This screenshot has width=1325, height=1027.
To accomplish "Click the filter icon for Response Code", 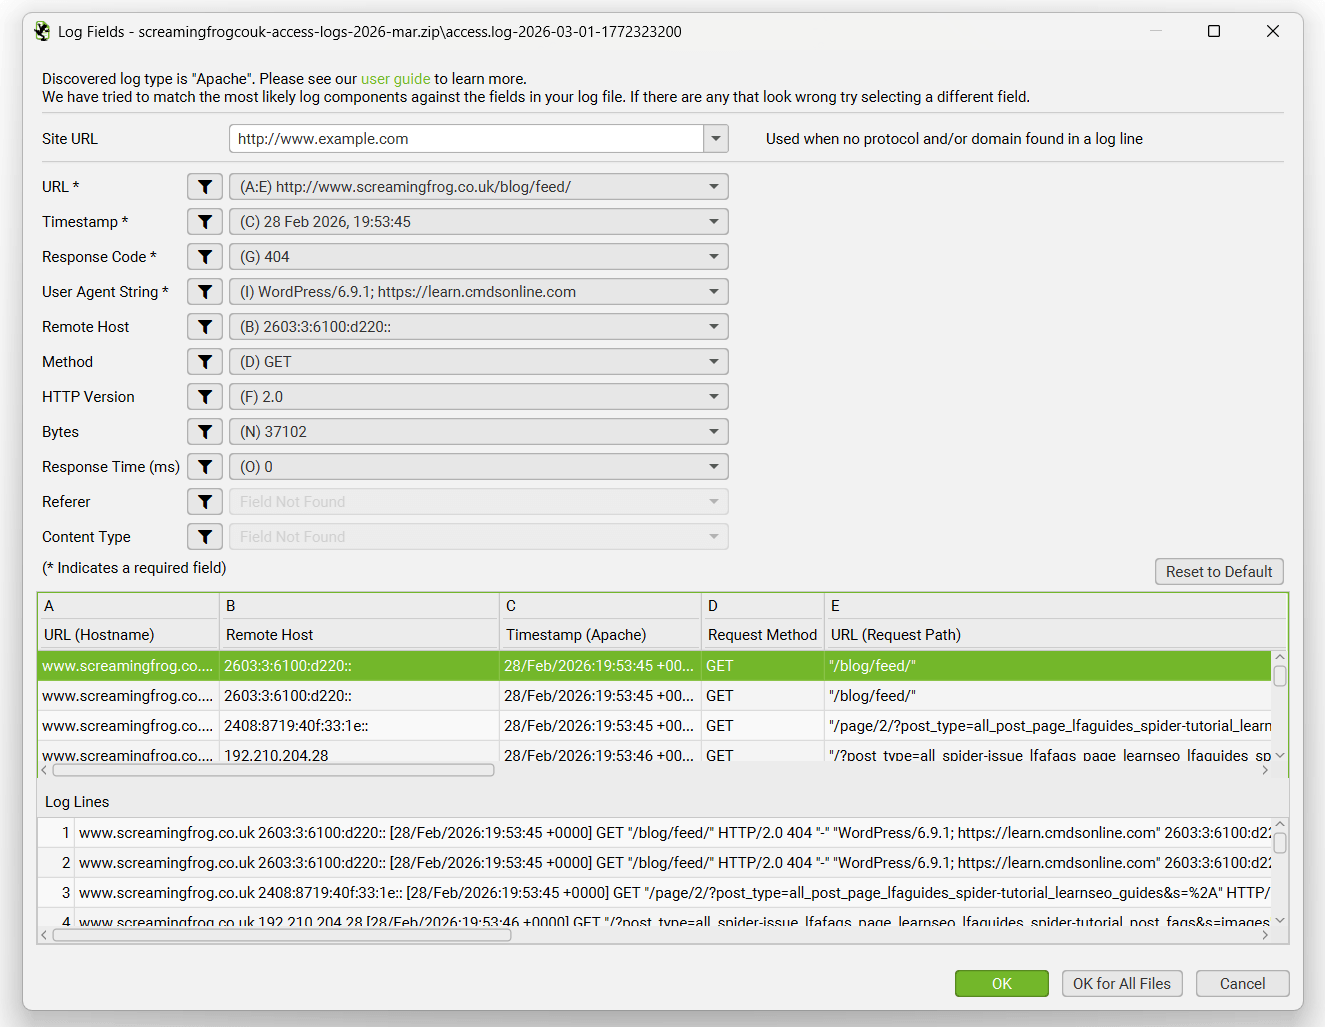I will pyautogui.click(x=205, y=257).
